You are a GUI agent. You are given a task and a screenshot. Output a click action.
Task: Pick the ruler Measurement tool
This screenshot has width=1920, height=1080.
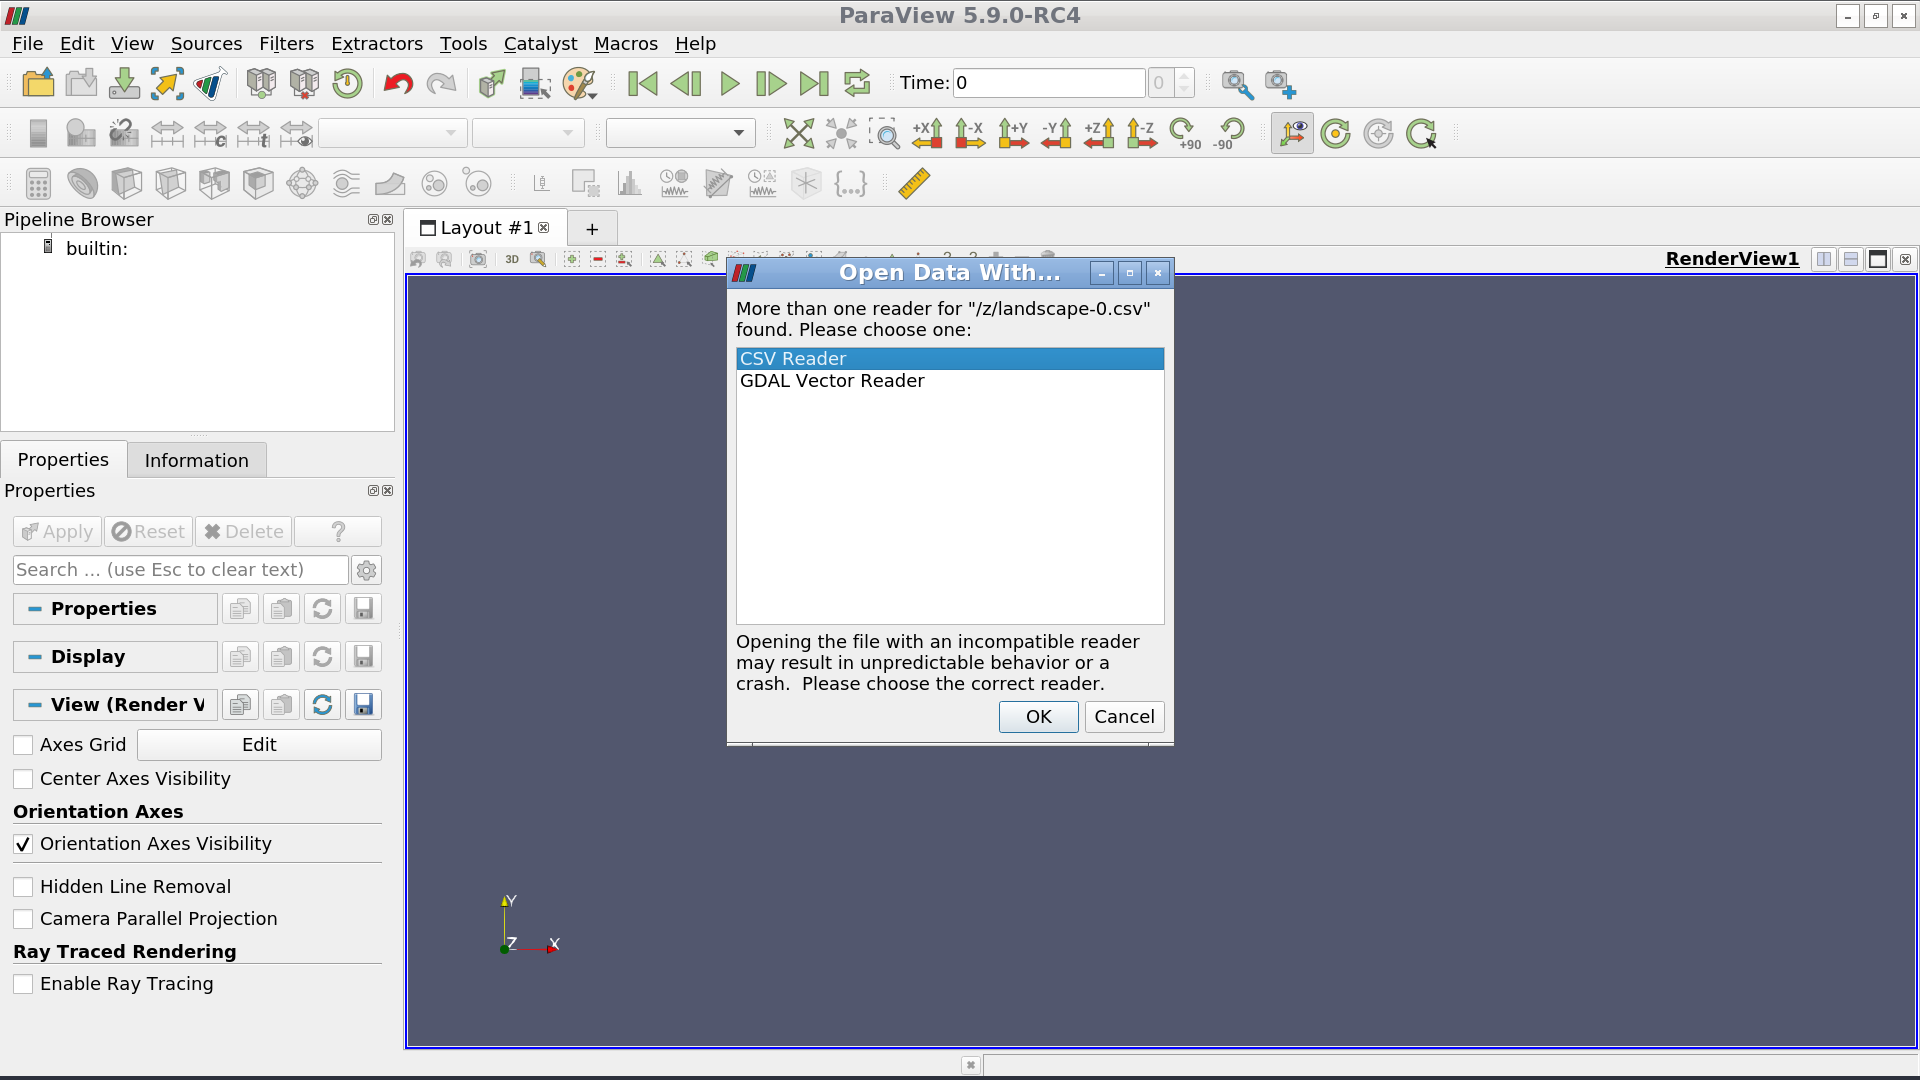pyautogui.click(x=912, y=183)
